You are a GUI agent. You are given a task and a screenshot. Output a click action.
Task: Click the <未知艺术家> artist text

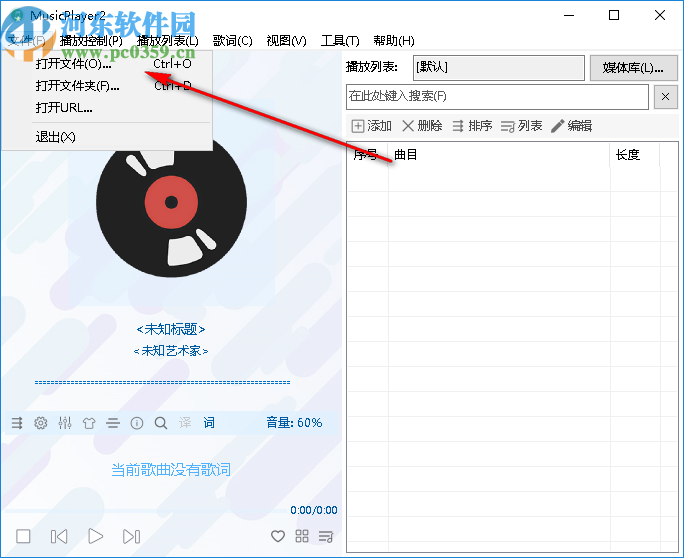click(x=171, y=350)
